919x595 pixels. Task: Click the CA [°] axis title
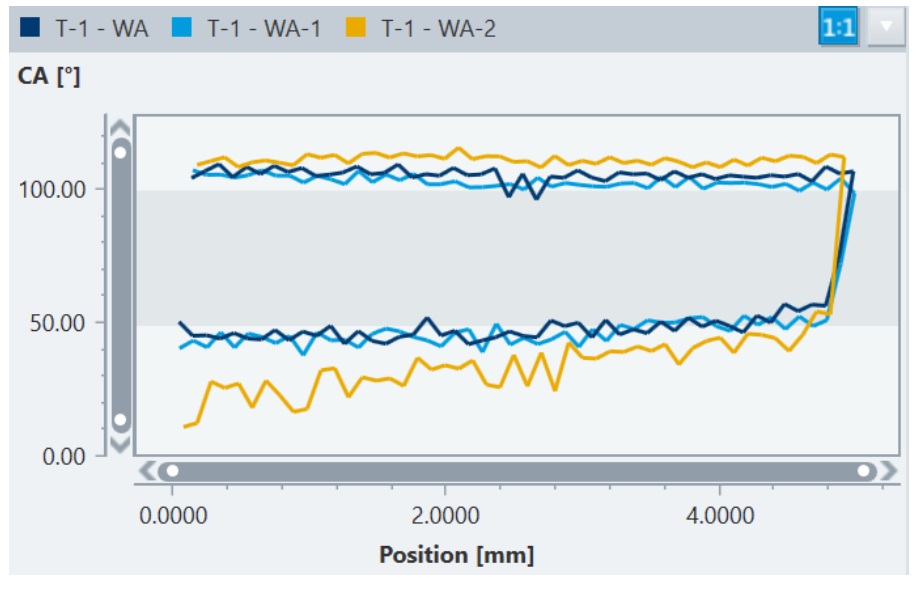click(49, 78)
